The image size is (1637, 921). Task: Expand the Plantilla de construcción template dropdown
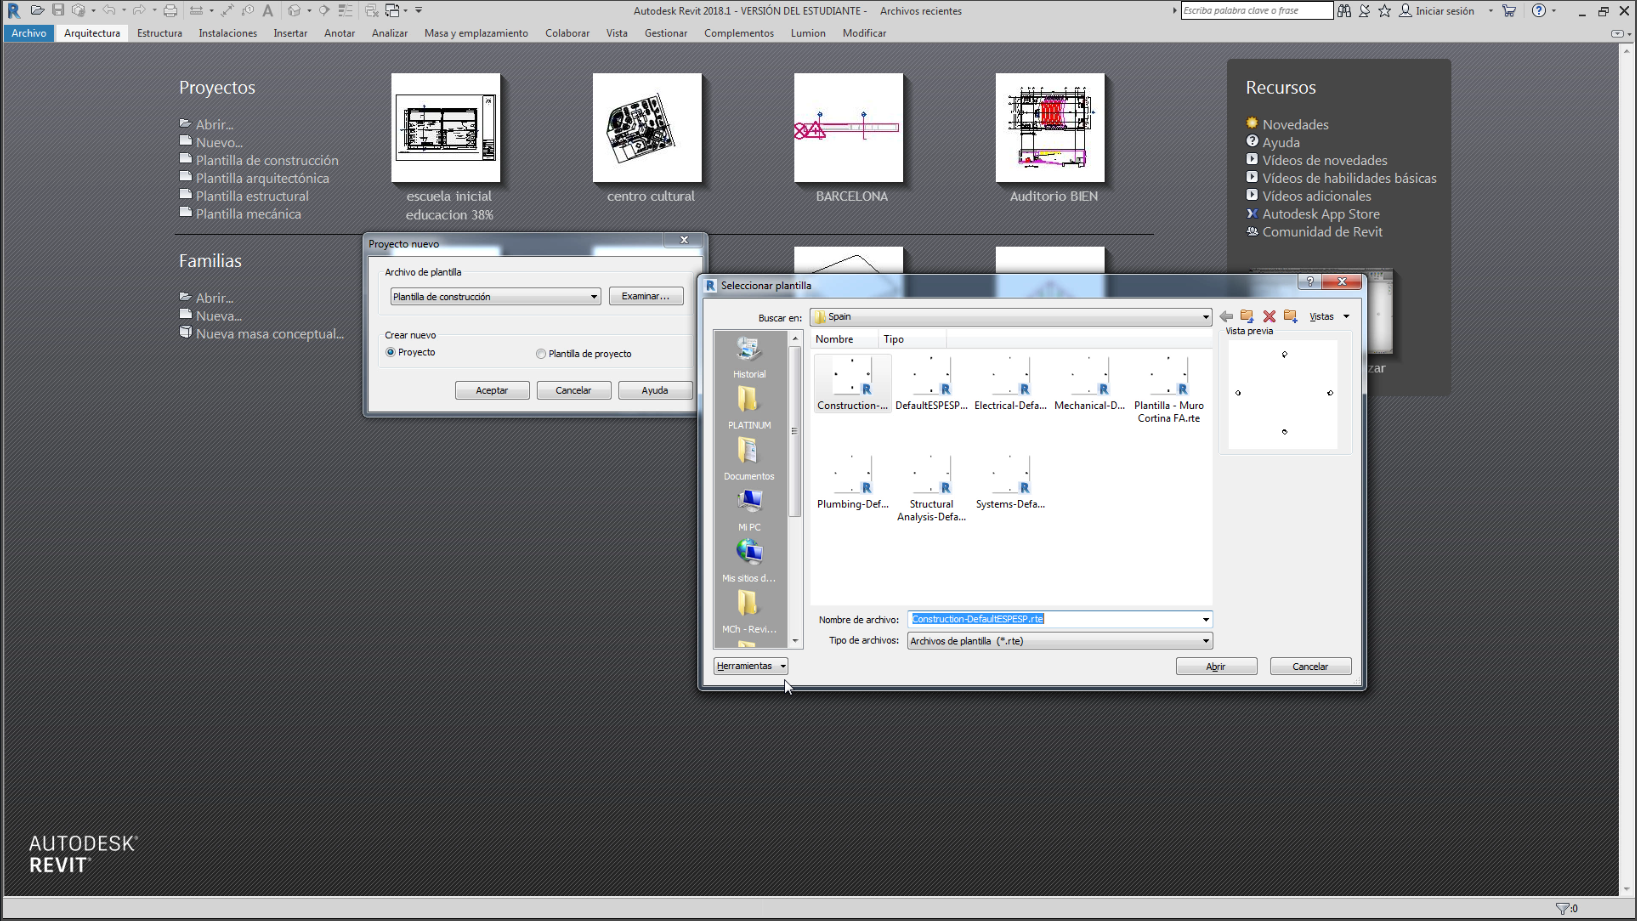593,296
